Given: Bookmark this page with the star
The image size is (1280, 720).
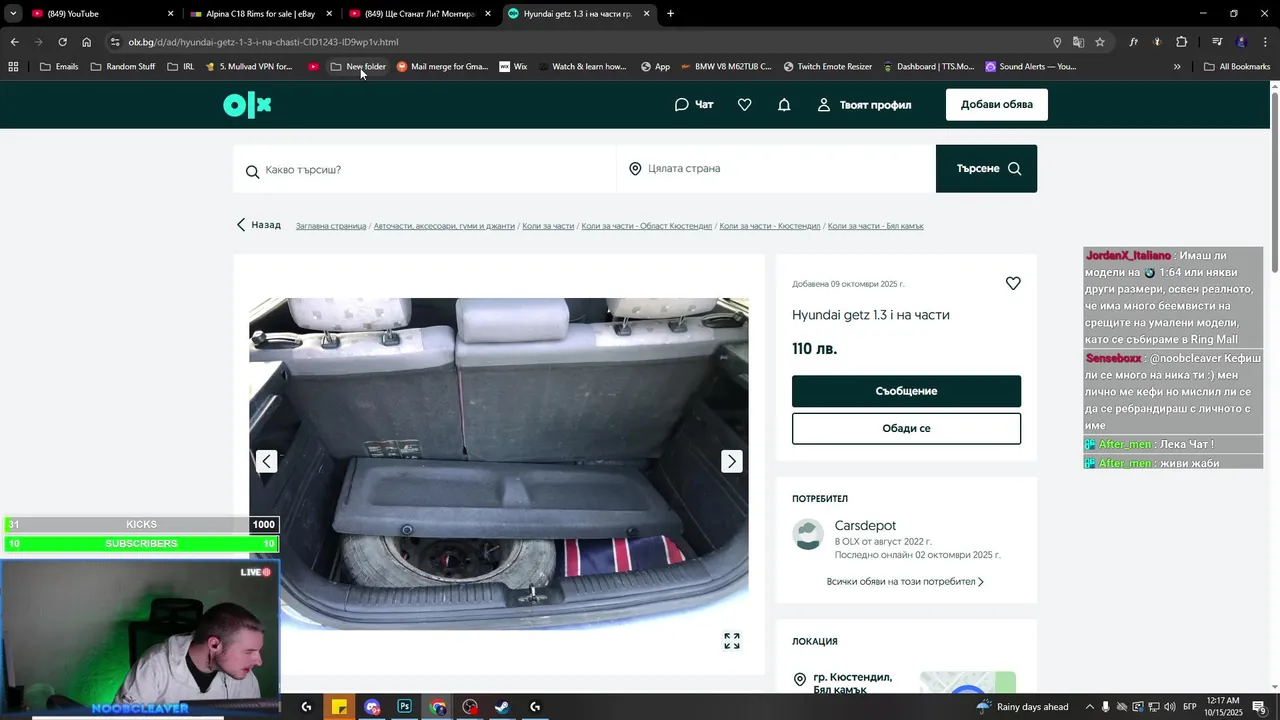Looking at the screenshot, I should tap(1100, 42).
